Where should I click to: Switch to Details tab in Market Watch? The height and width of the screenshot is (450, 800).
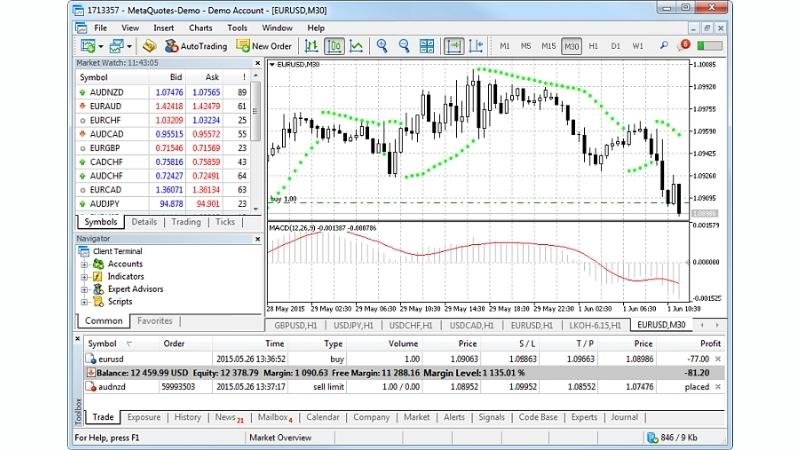[144, 222]
